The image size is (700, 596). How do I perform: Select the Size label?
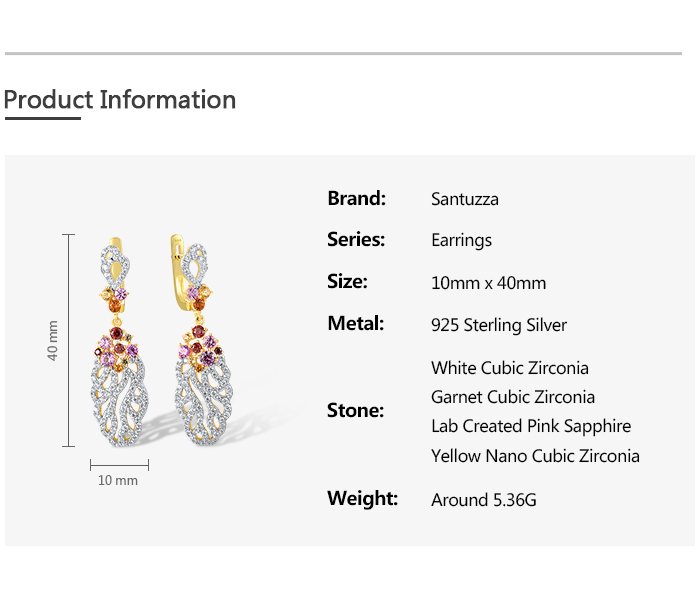point(347,282)
